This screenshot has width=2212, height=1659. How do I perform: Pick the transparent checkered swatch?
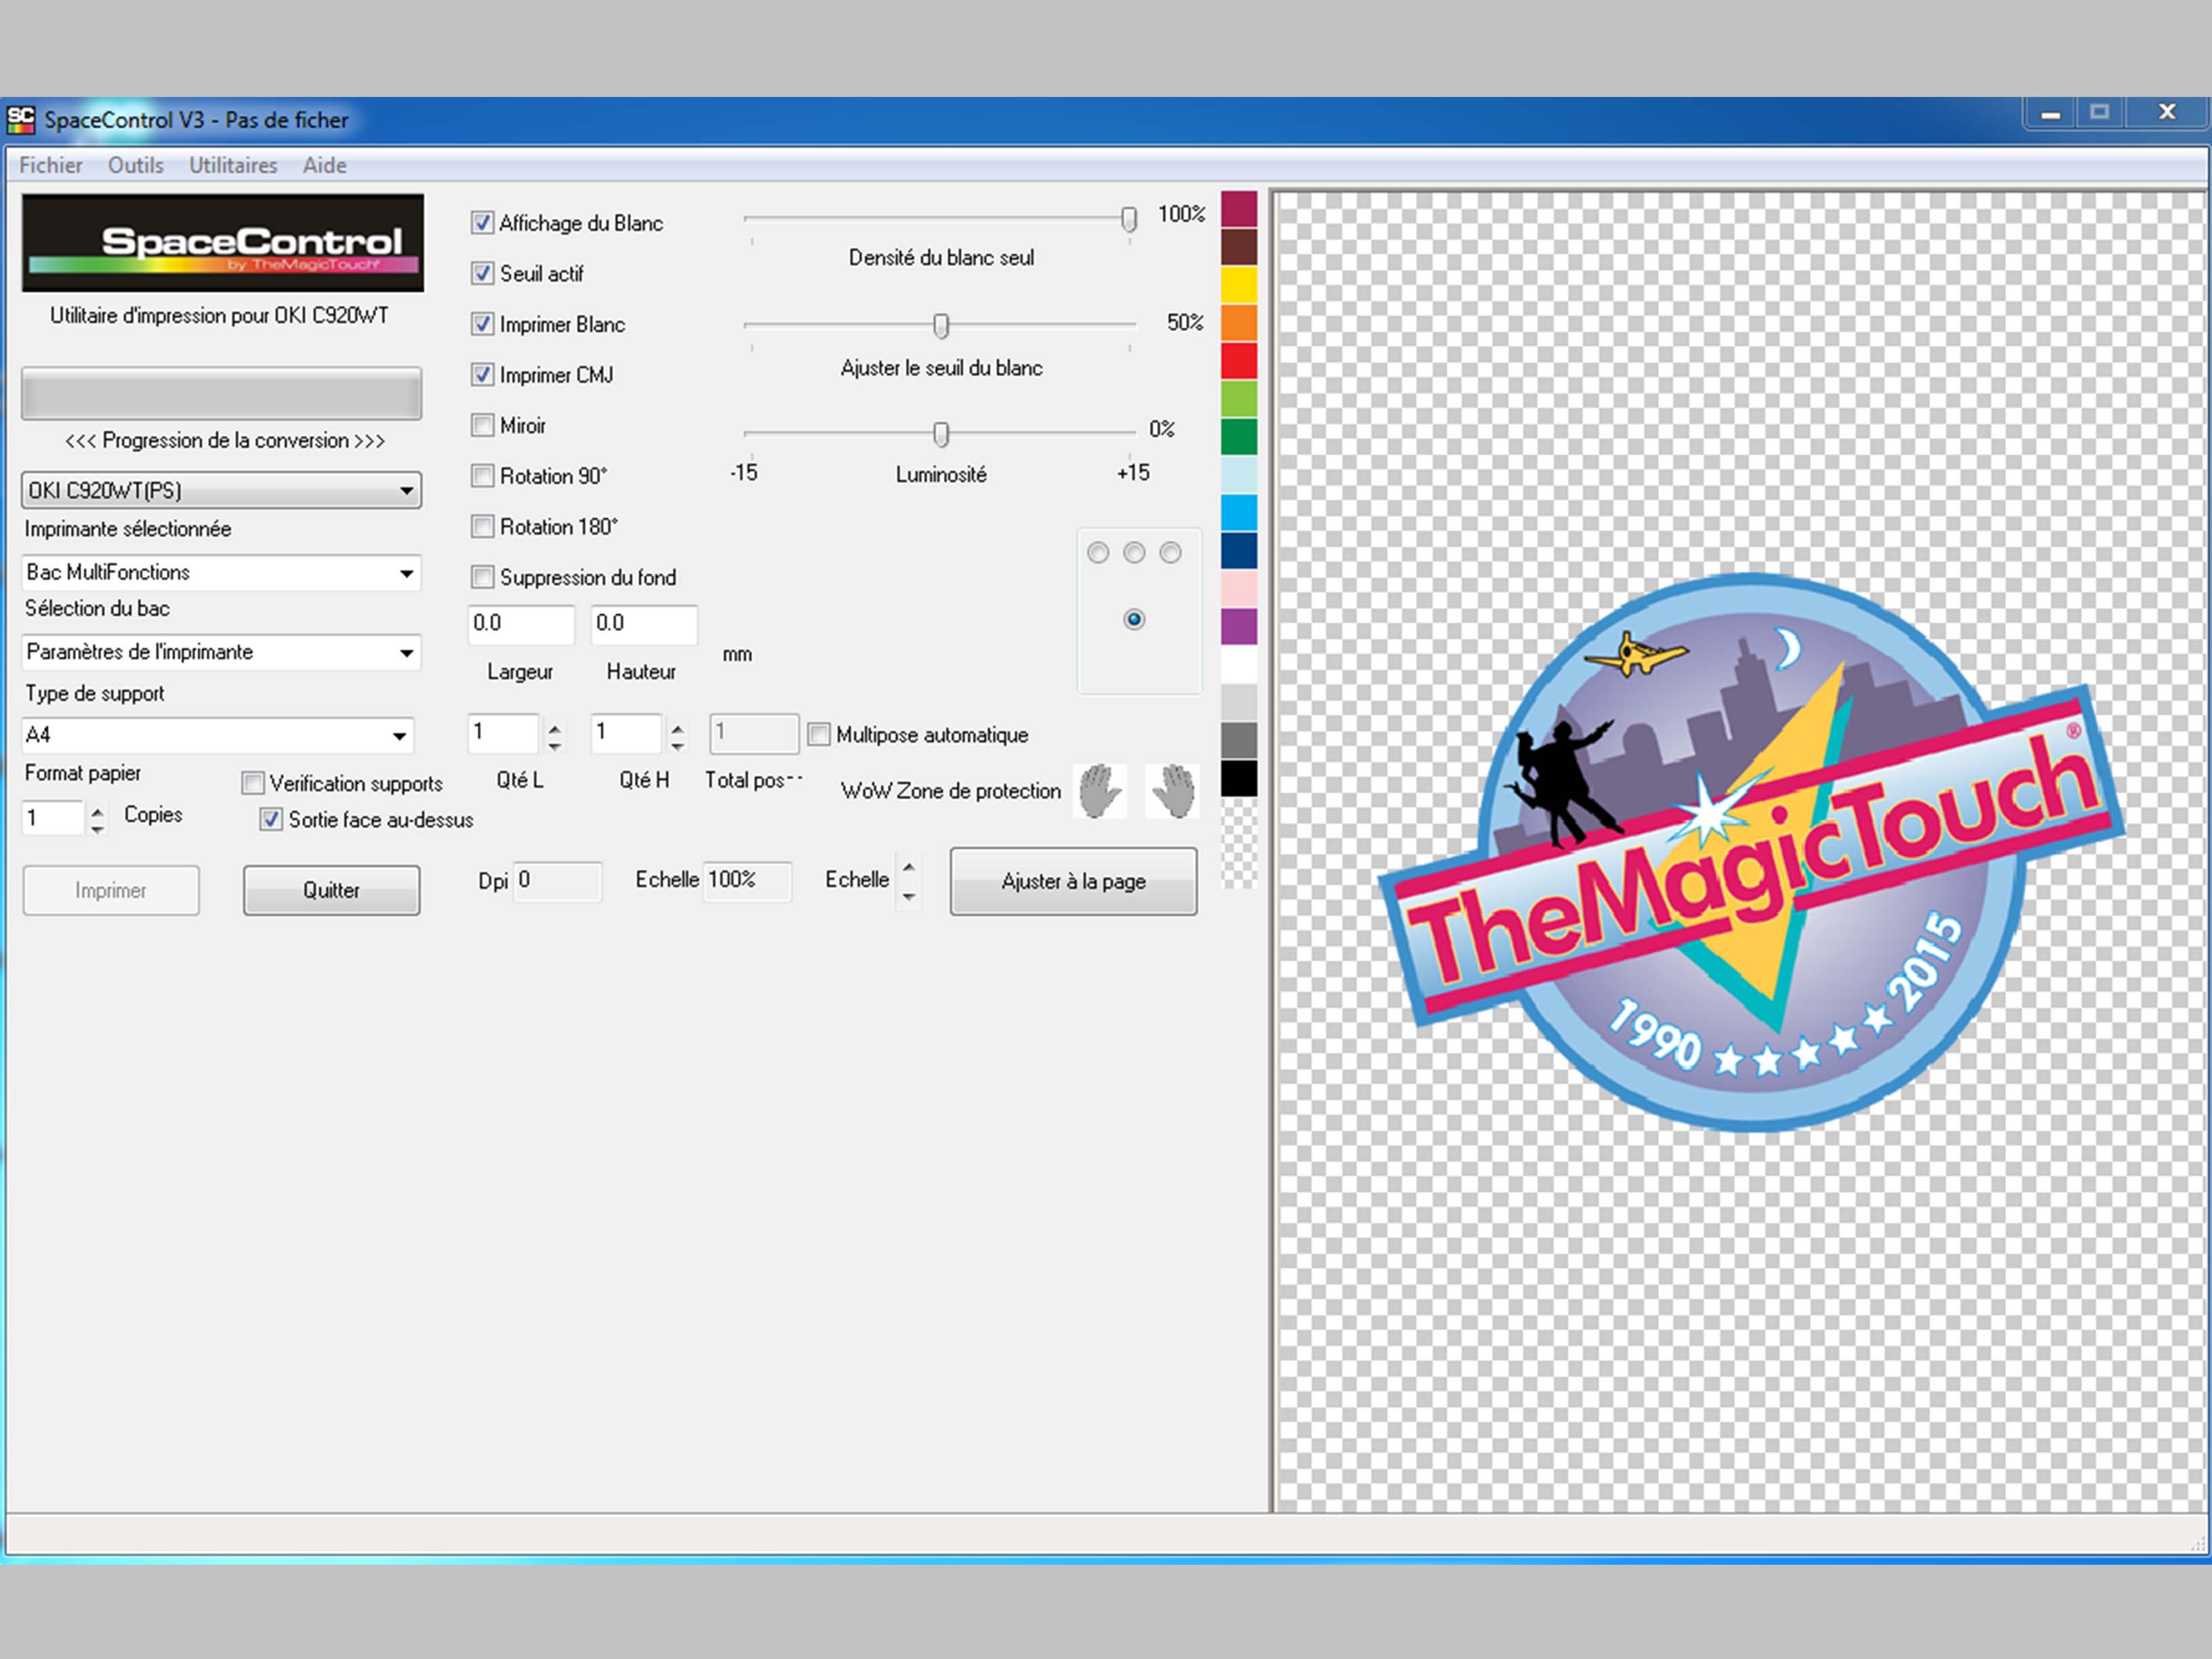[1239, 845]
